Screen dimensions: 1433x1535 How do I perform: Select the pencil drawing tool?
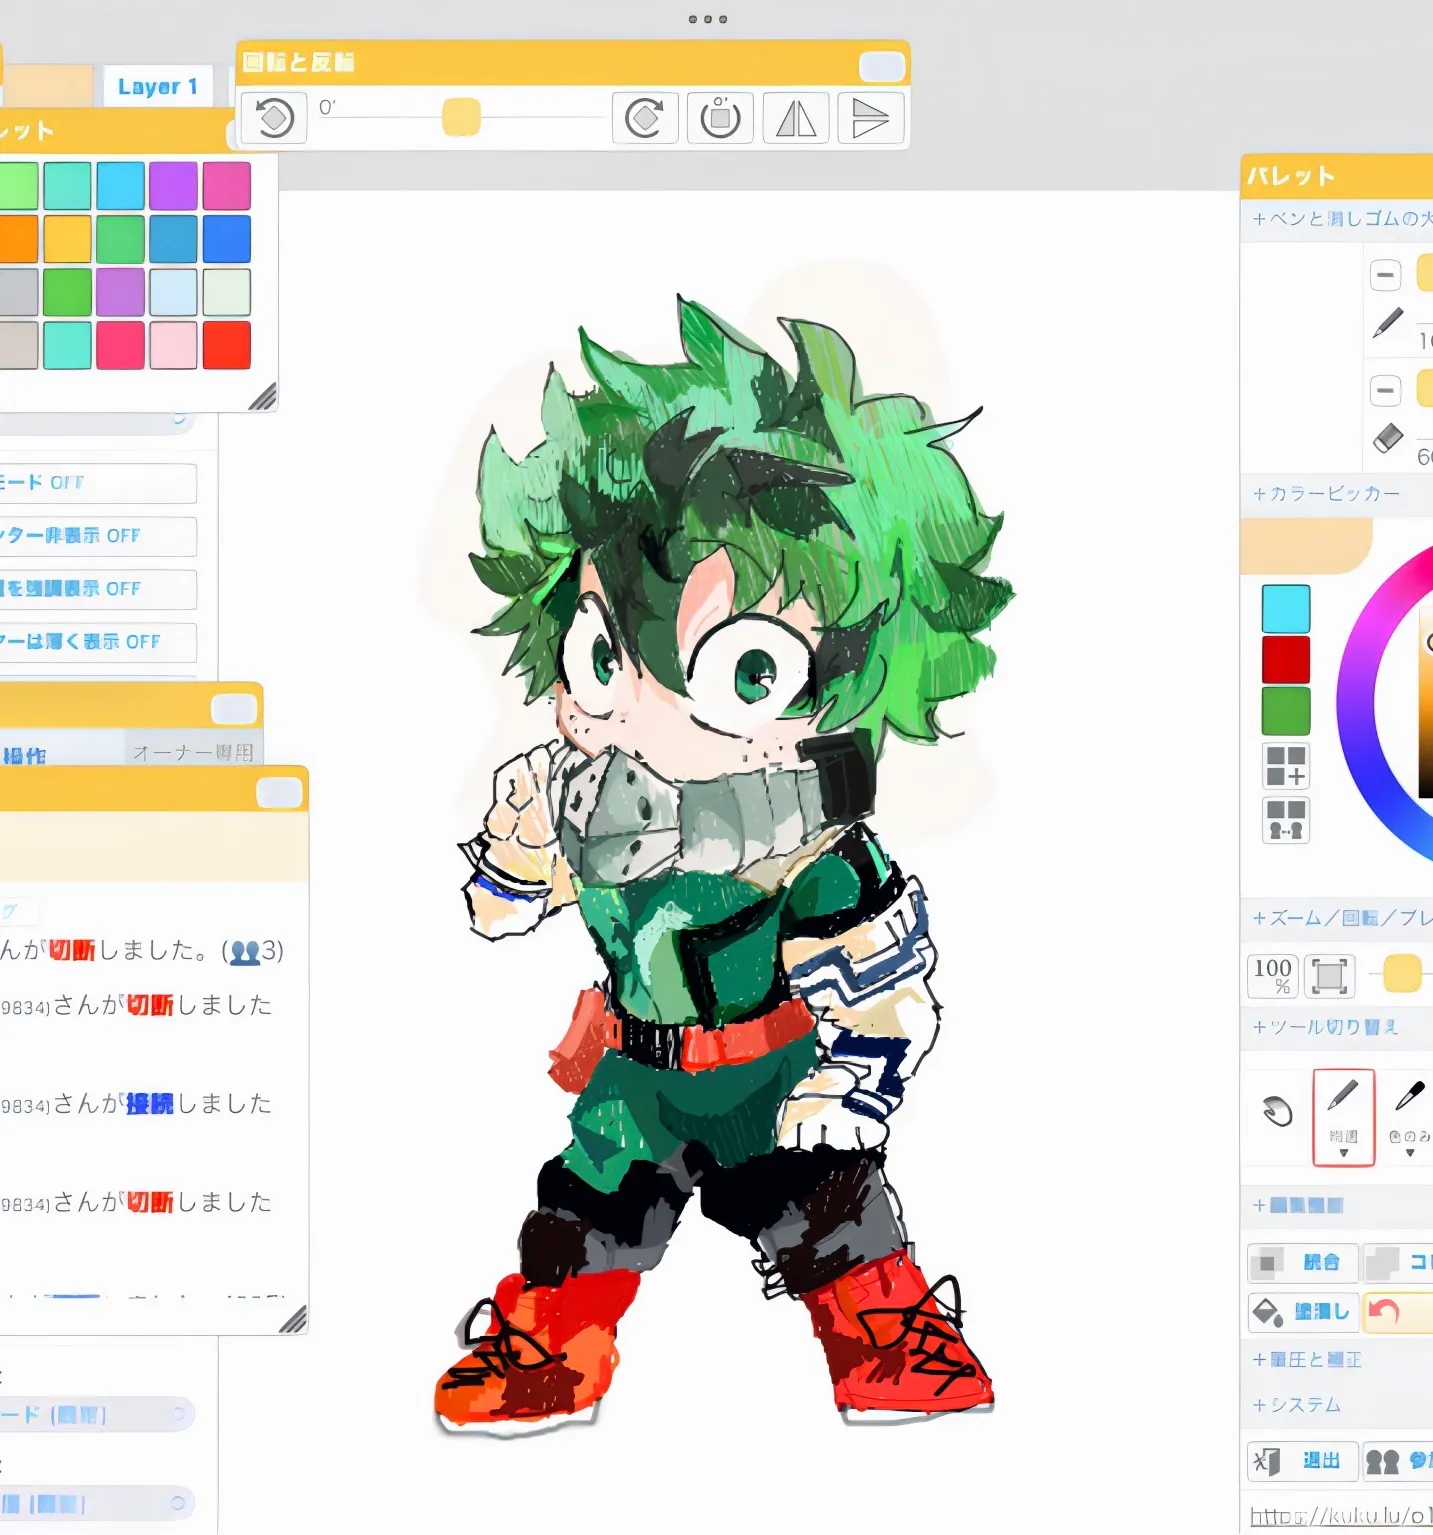(x=1343, y=1116)
